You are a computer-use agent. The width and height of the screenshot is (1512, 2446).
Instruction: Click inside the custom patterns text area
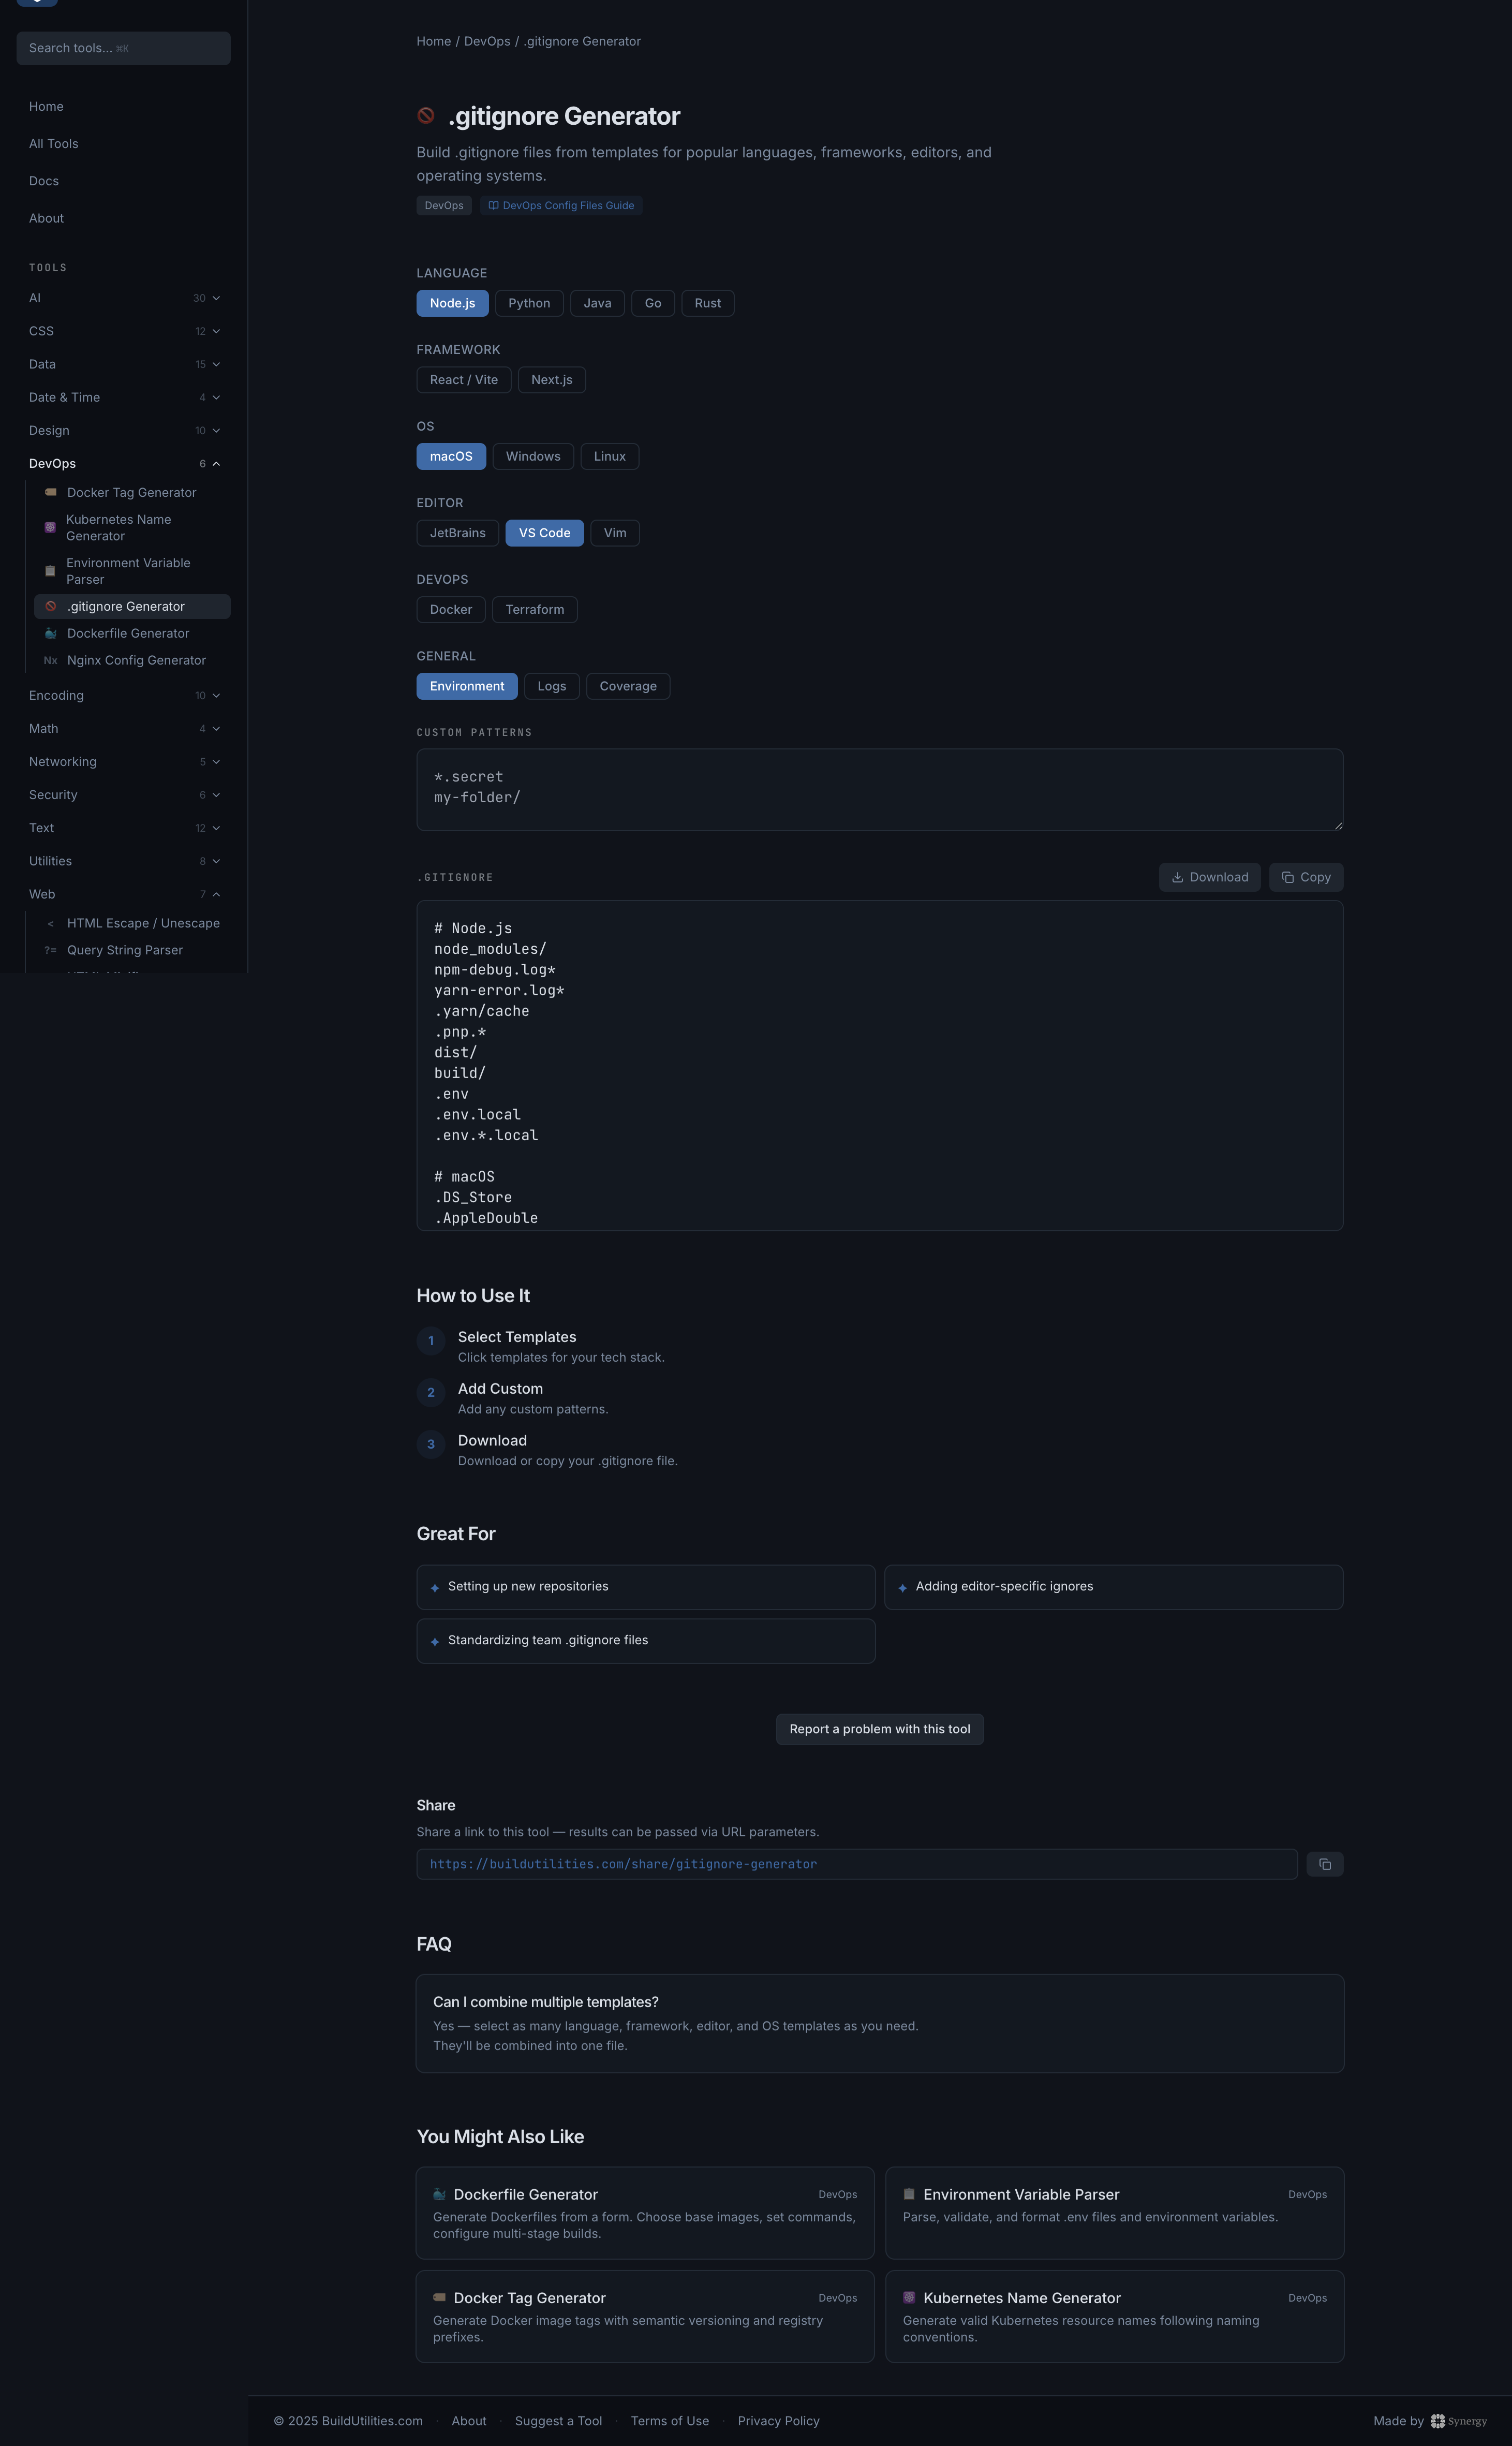[879, 790]
